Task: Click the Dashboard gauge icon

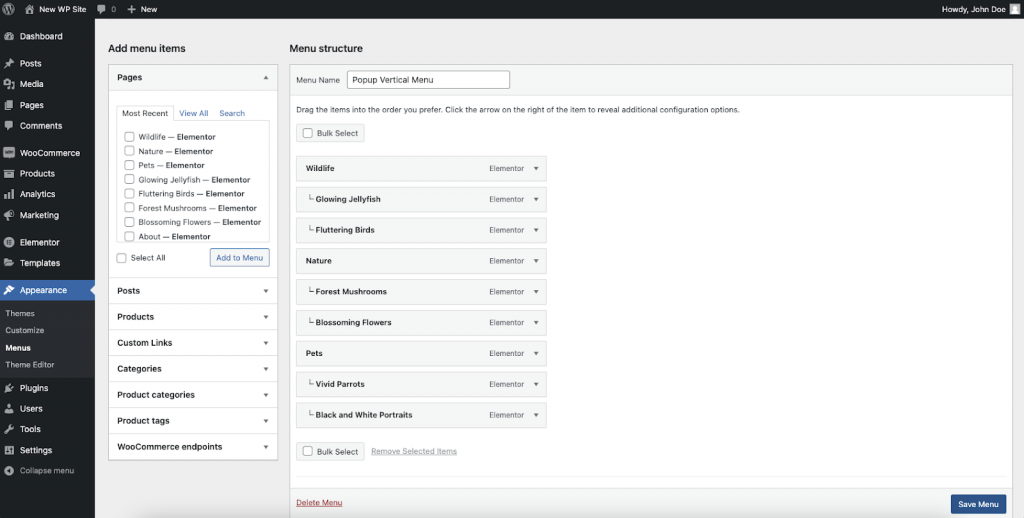Action: coord(9,37)
